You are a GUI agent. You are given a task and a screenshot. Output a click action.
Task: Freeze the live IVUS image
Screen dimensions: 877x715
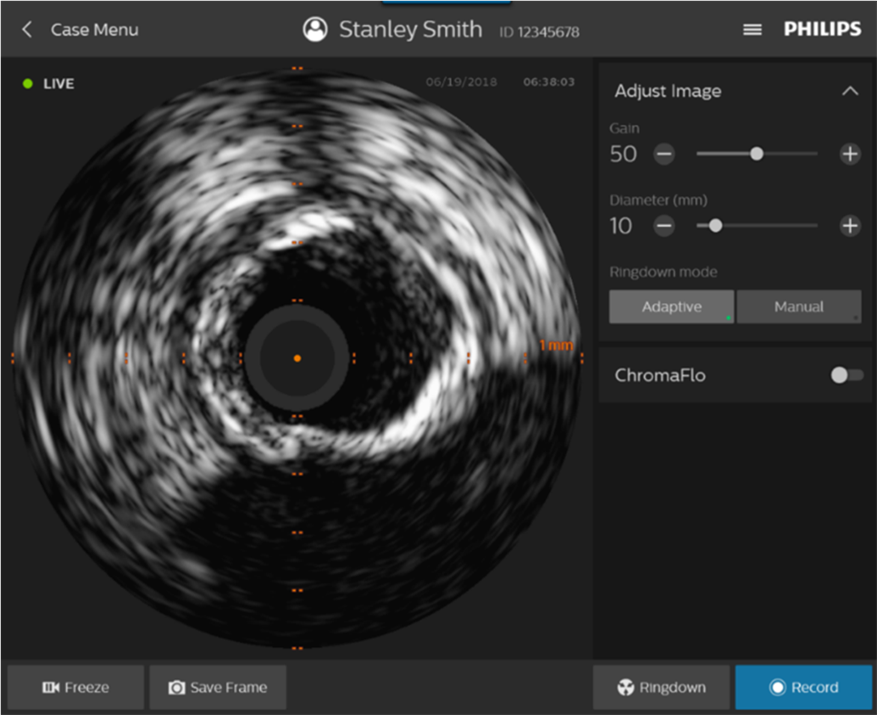point(76,687)
